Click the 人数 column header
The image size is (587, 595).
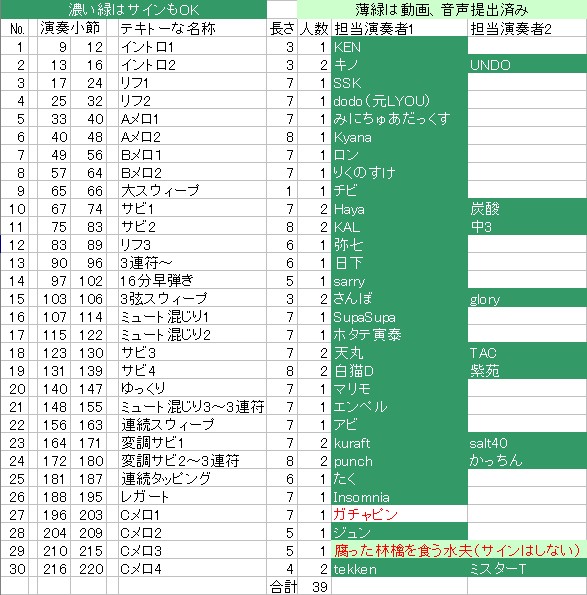[314, 28]
